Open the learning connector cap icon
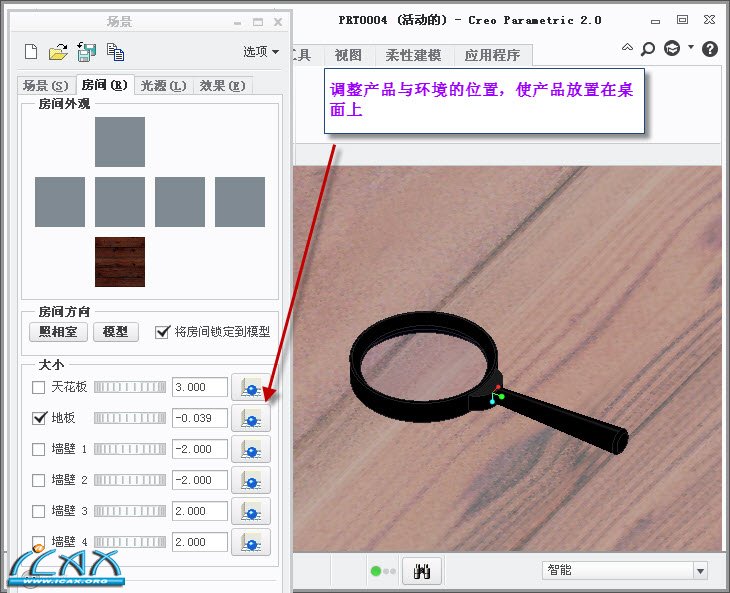 coord(672,48)
